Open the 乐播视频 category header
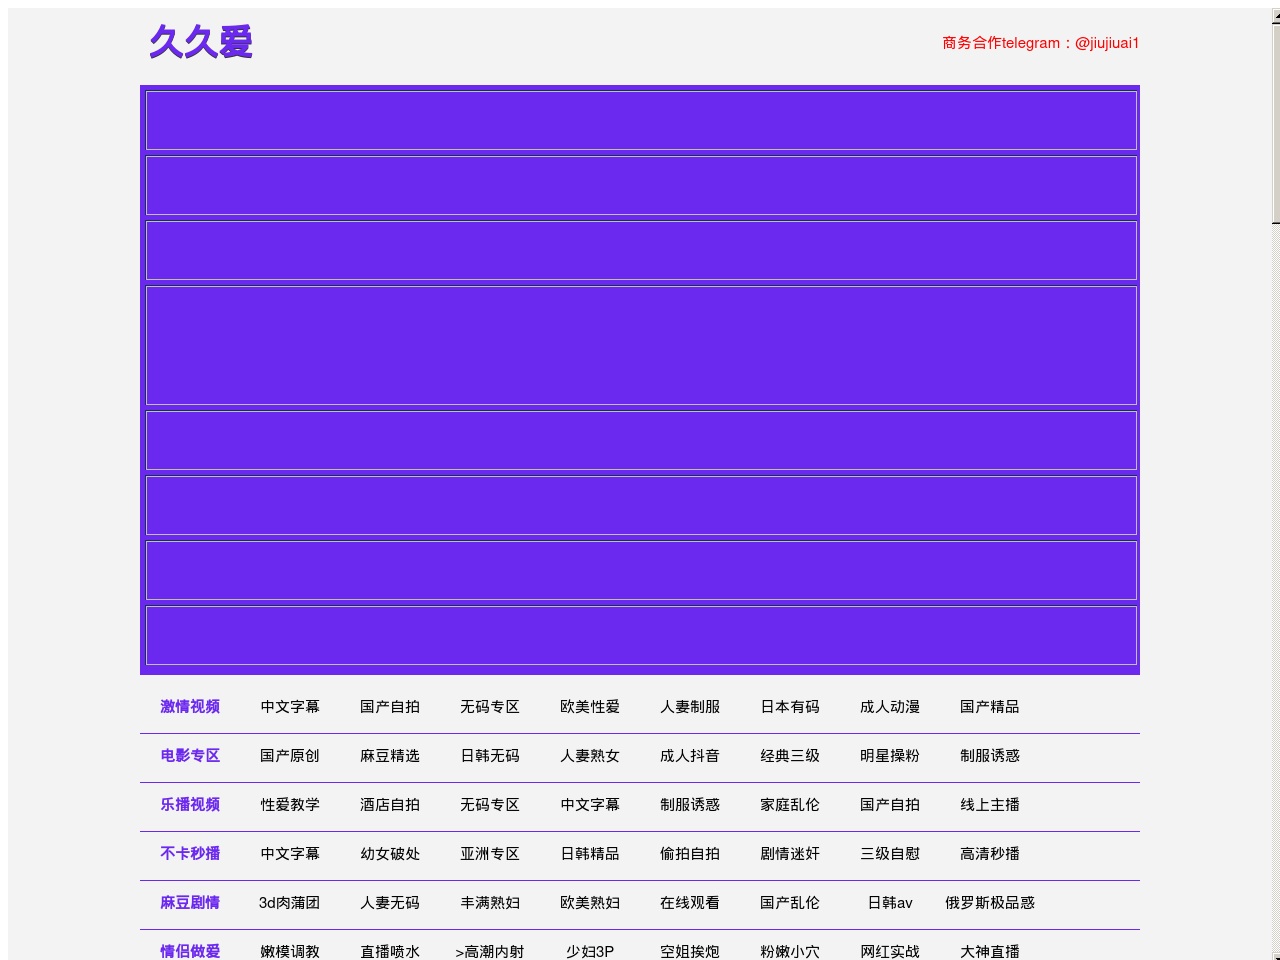The width and height of the screenshot is (1280, 960). pyautogui.click(x=190, y=804)
